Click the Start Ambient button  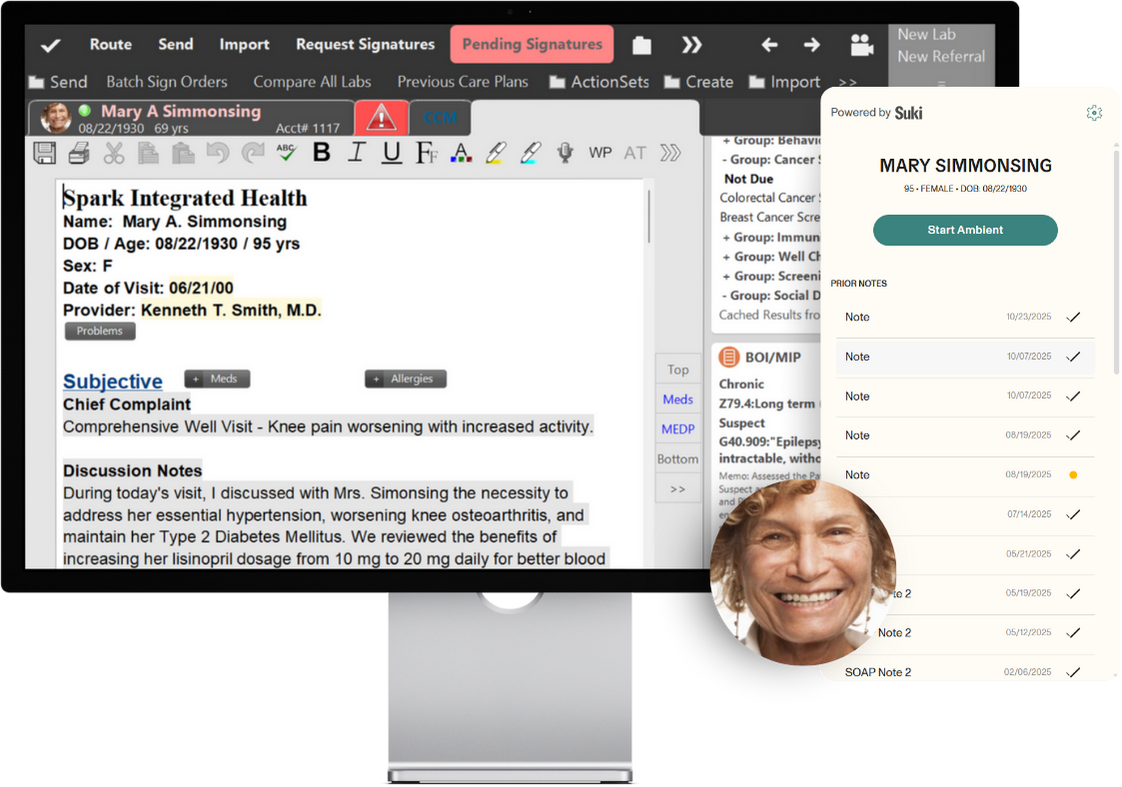[965, 230]
